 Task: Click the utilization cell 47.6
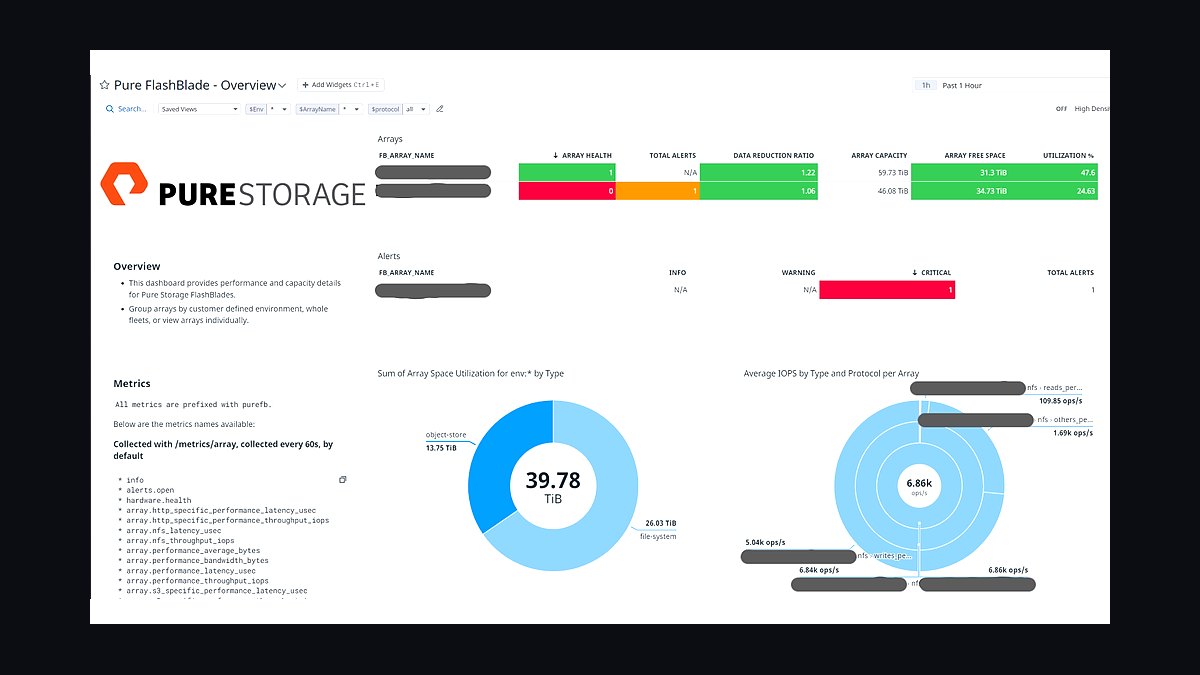pyautogui.click(x=1054, y=173)
